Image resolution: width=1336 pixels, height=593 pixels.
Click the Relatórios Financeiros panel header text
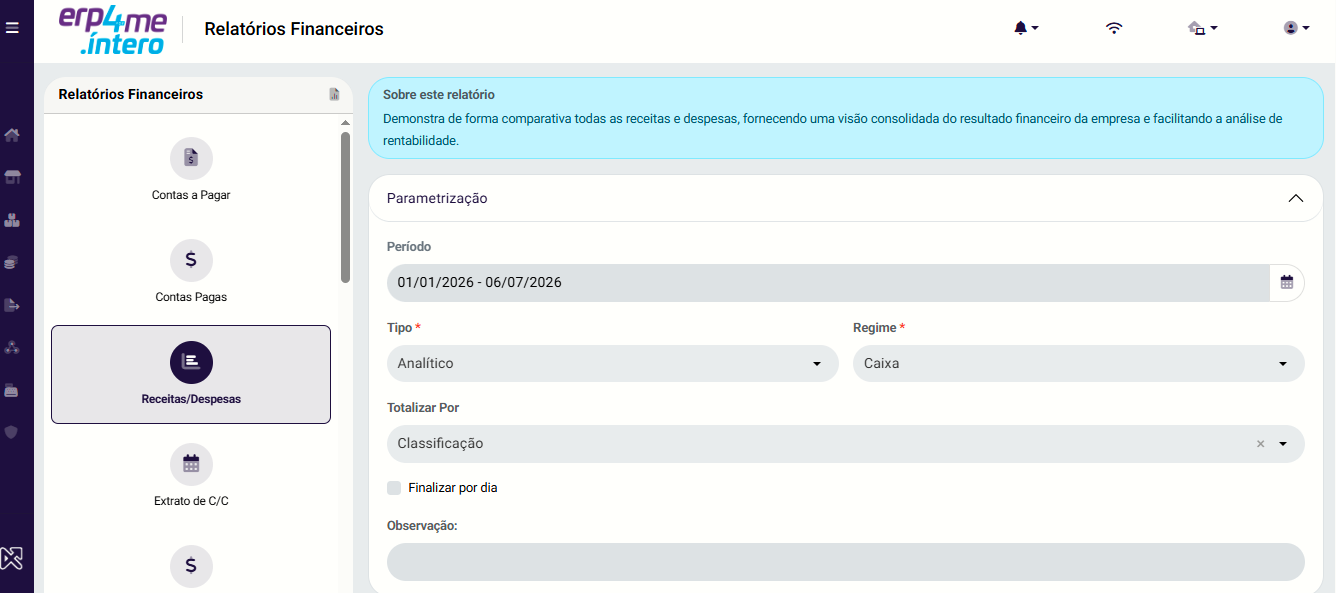131,94
